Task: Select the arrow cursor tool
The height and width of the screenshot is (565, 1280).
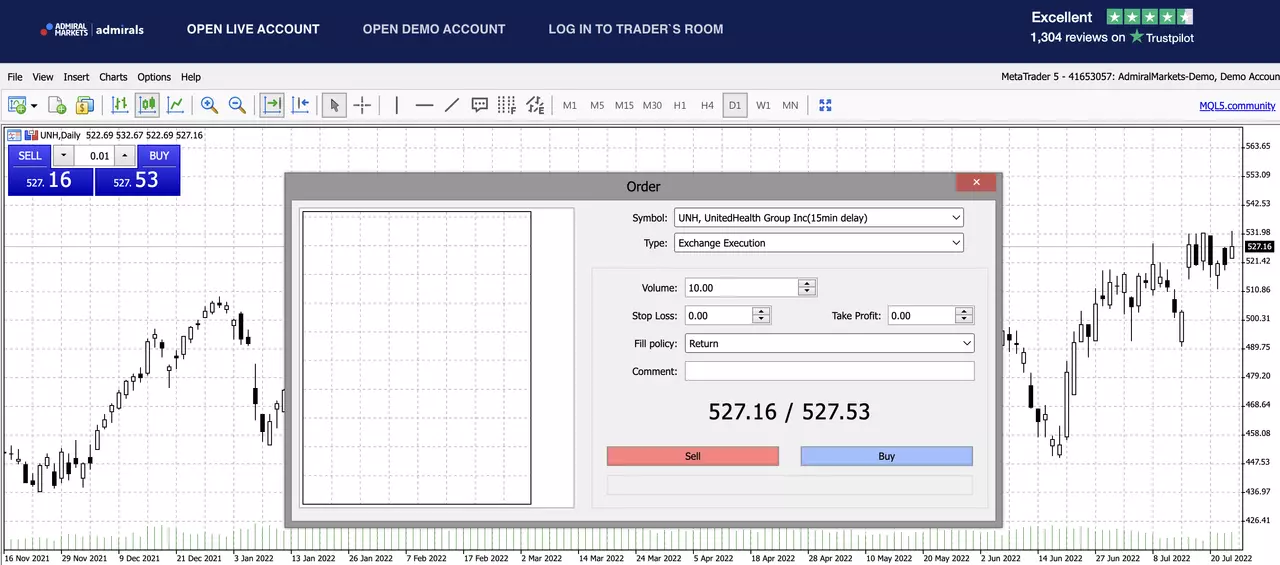Action: coord(334,104)
